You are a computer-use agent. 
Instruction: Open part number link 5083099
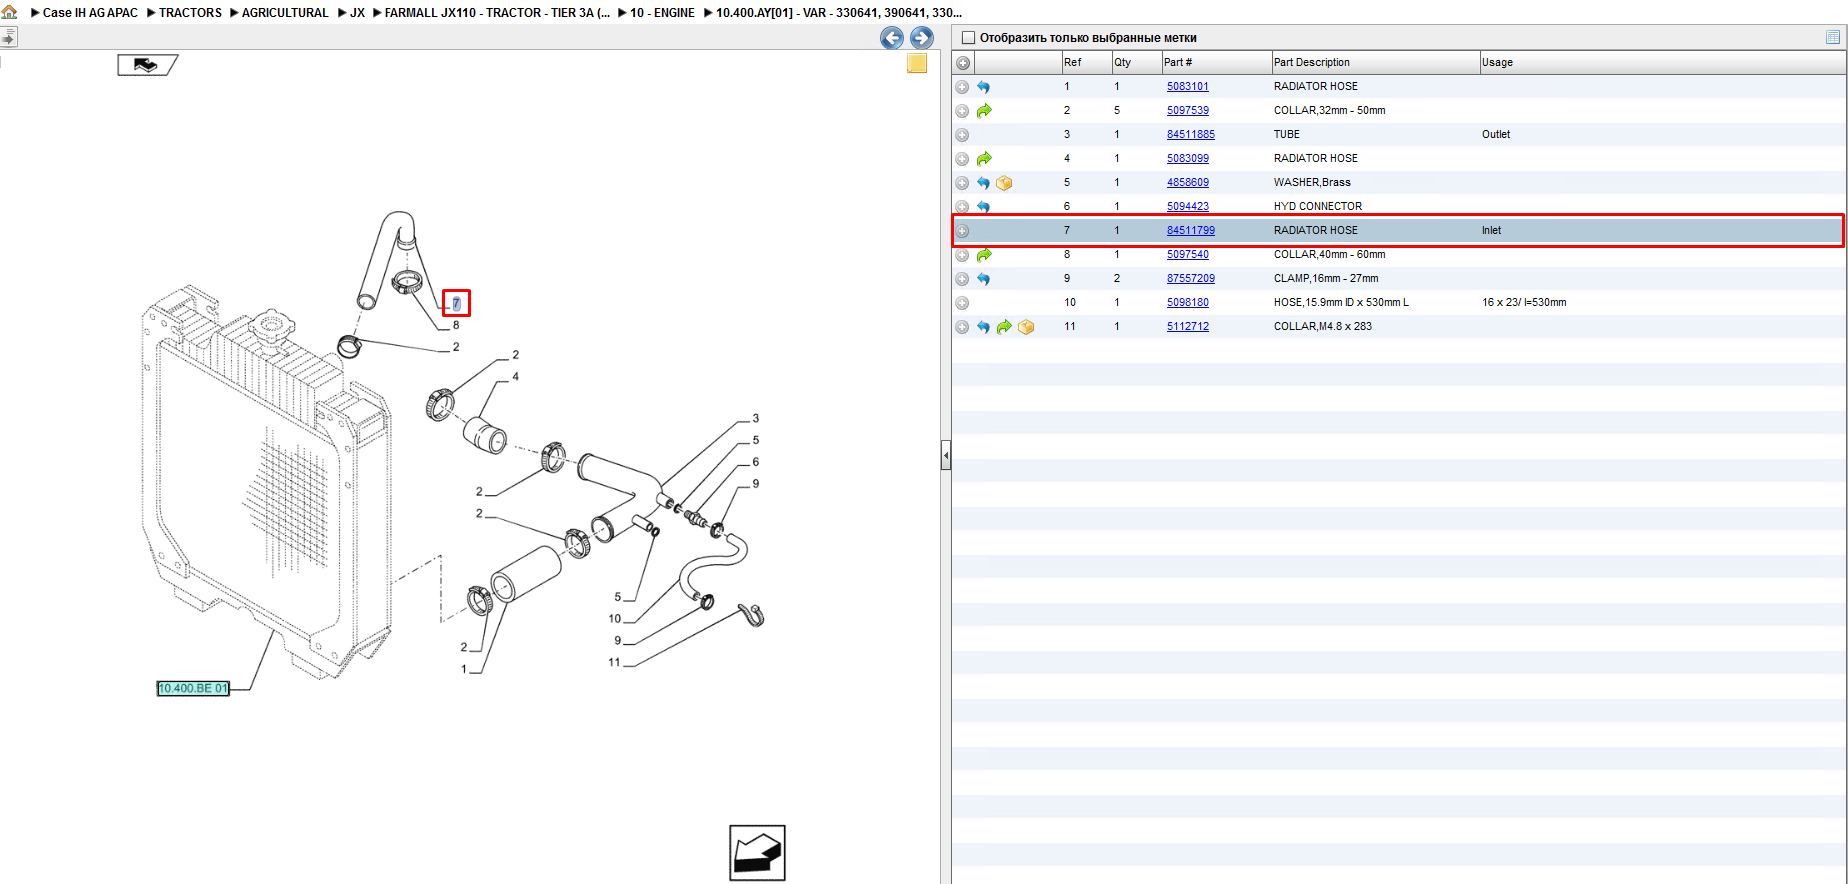coord(1187,159)
